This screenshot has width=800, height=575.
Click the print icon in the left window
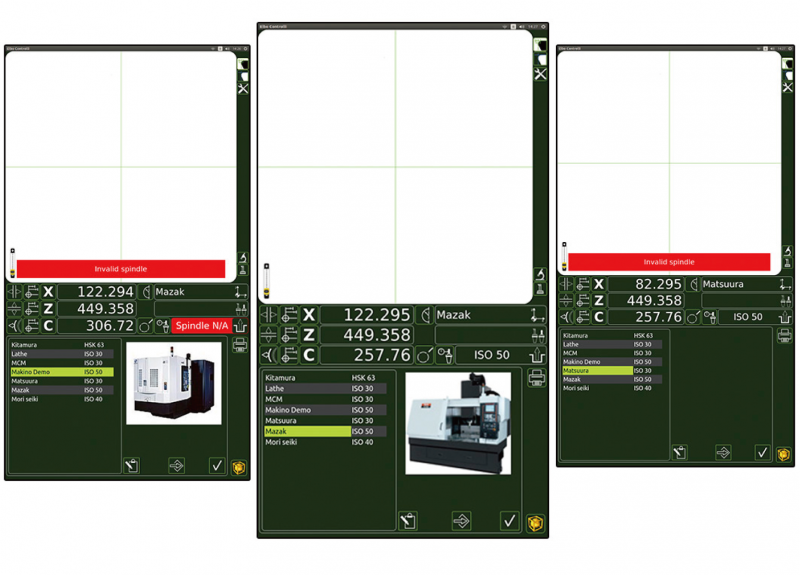point(240,344)
